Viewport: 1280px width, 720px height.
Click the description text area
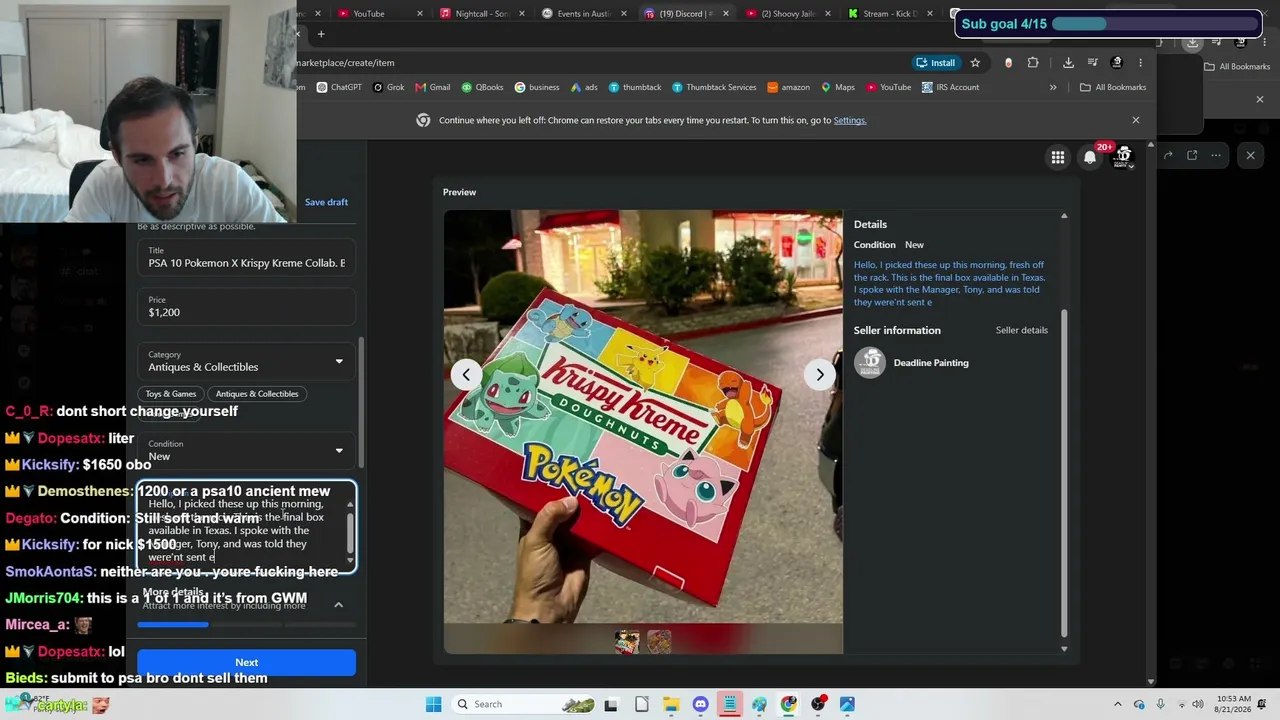[246, 528]
